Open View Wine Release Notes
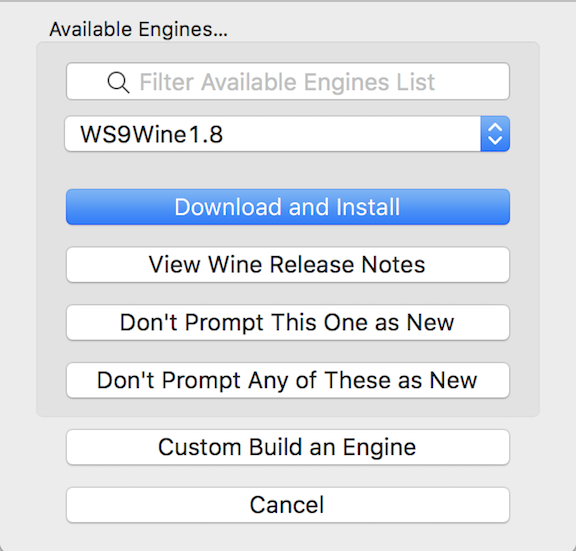The height and width of the screenshot is (551, 576). [288, 264]
